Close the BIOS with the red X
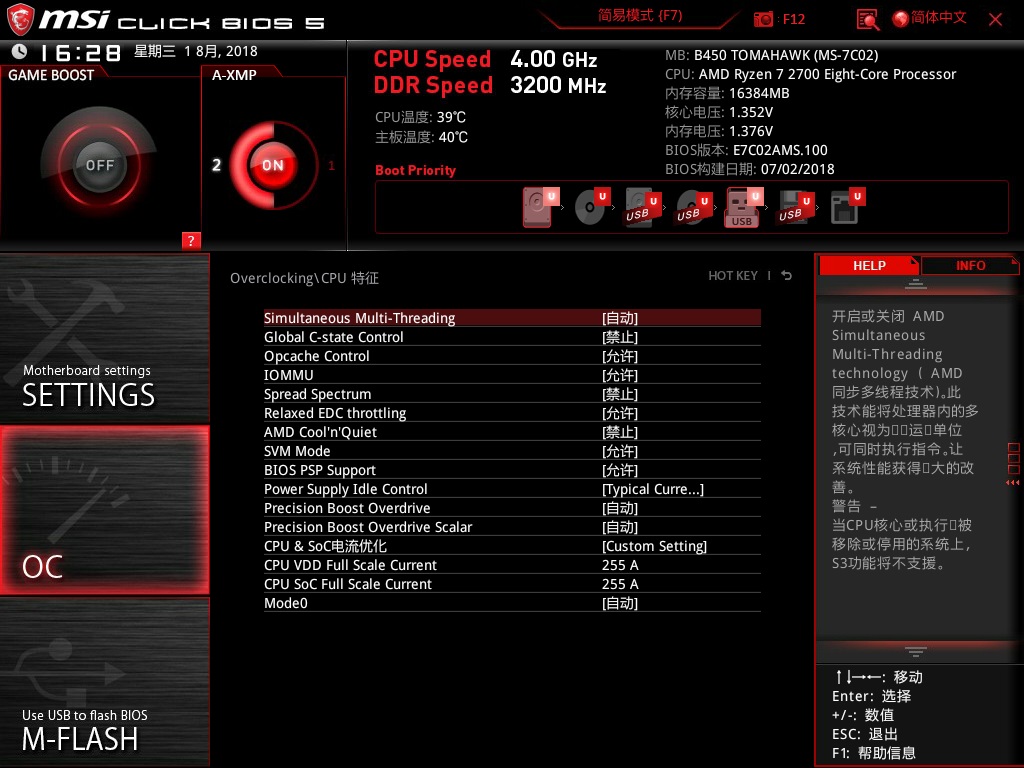1024x768 pixels. click(x=995, y=20)
